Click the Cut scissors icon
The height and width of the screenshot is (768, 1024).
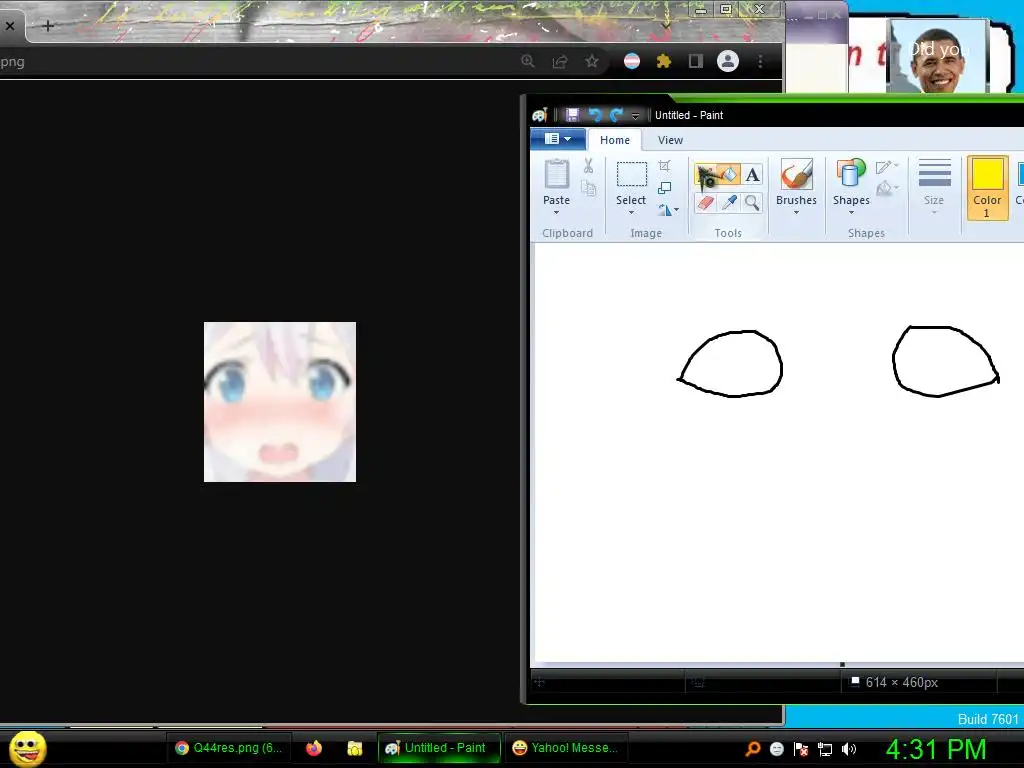[588, 166]
